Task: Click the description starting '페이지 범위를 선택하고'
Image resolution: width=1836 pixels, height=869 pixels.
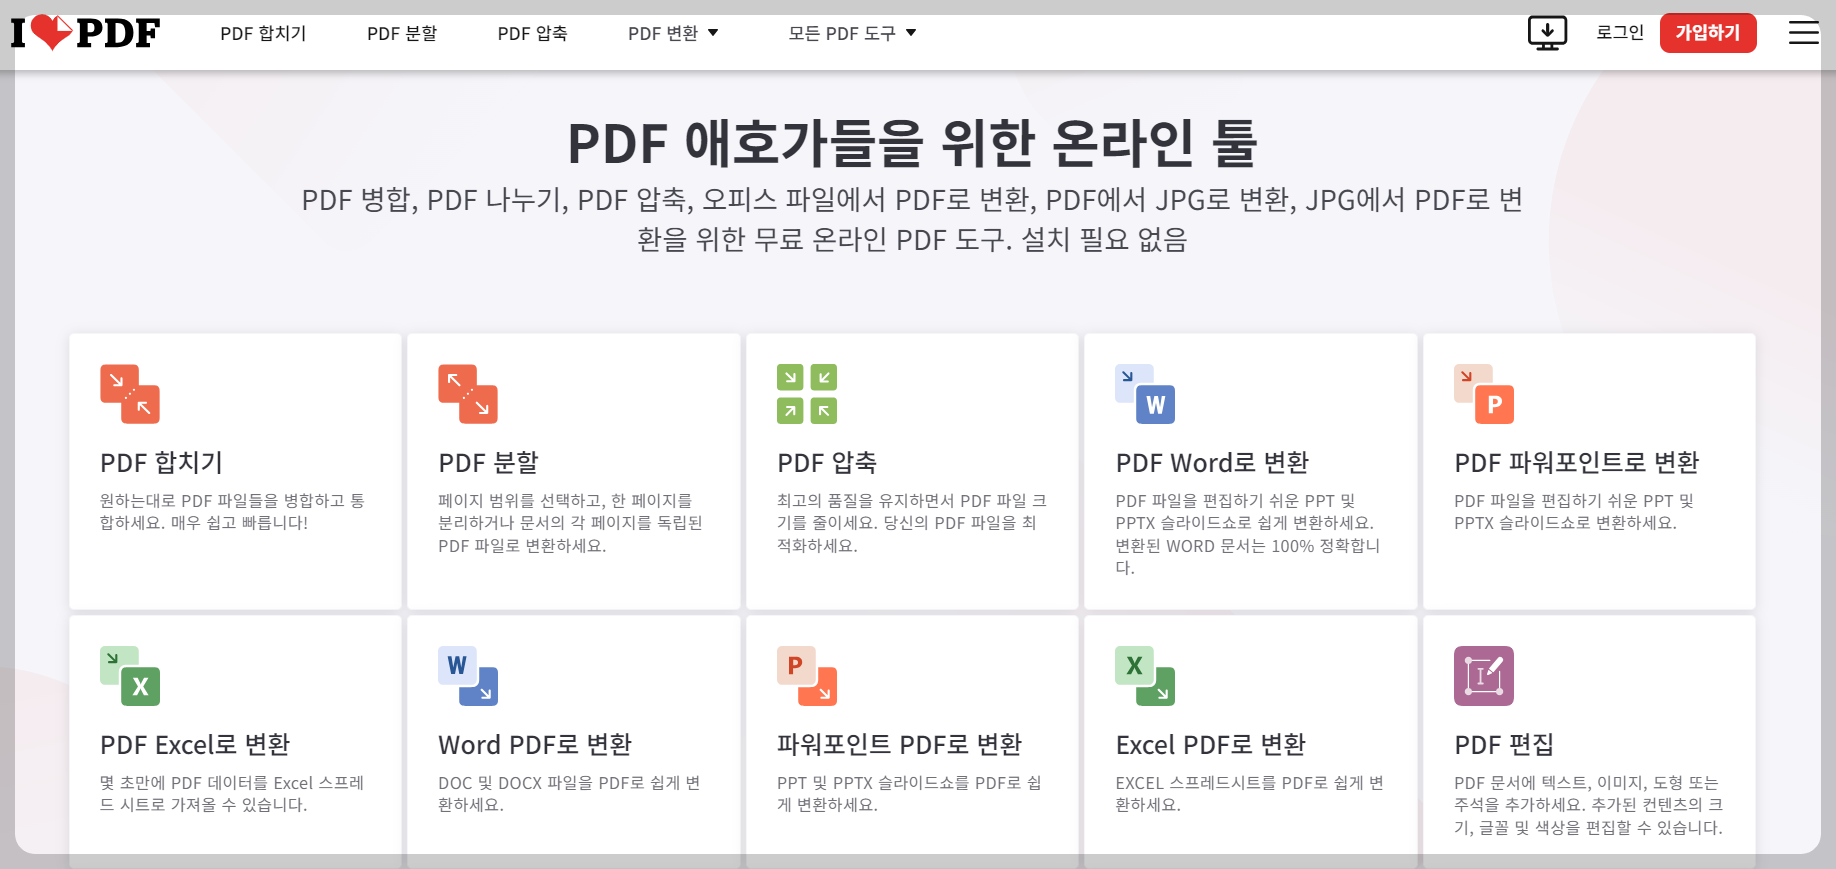Action: coord(570,523)
